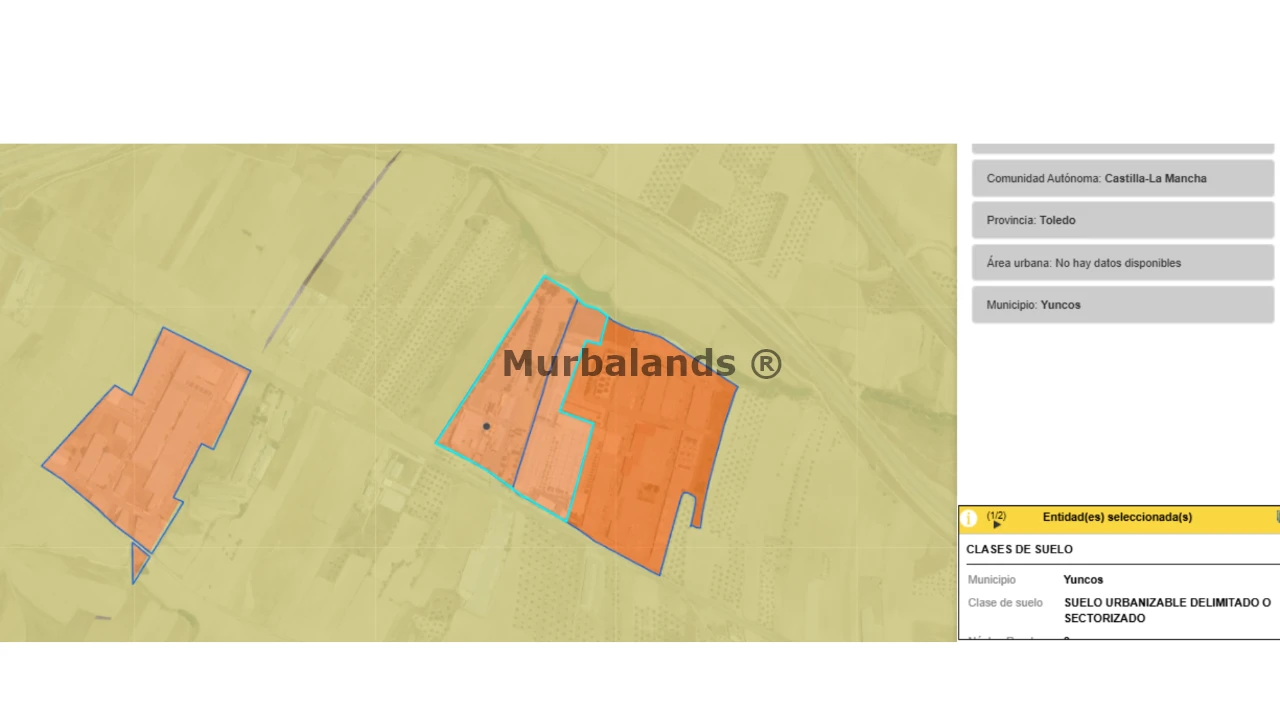Click the black point marker on the map
This screenshot has height=720, width=1280.
tap(487, 427)
